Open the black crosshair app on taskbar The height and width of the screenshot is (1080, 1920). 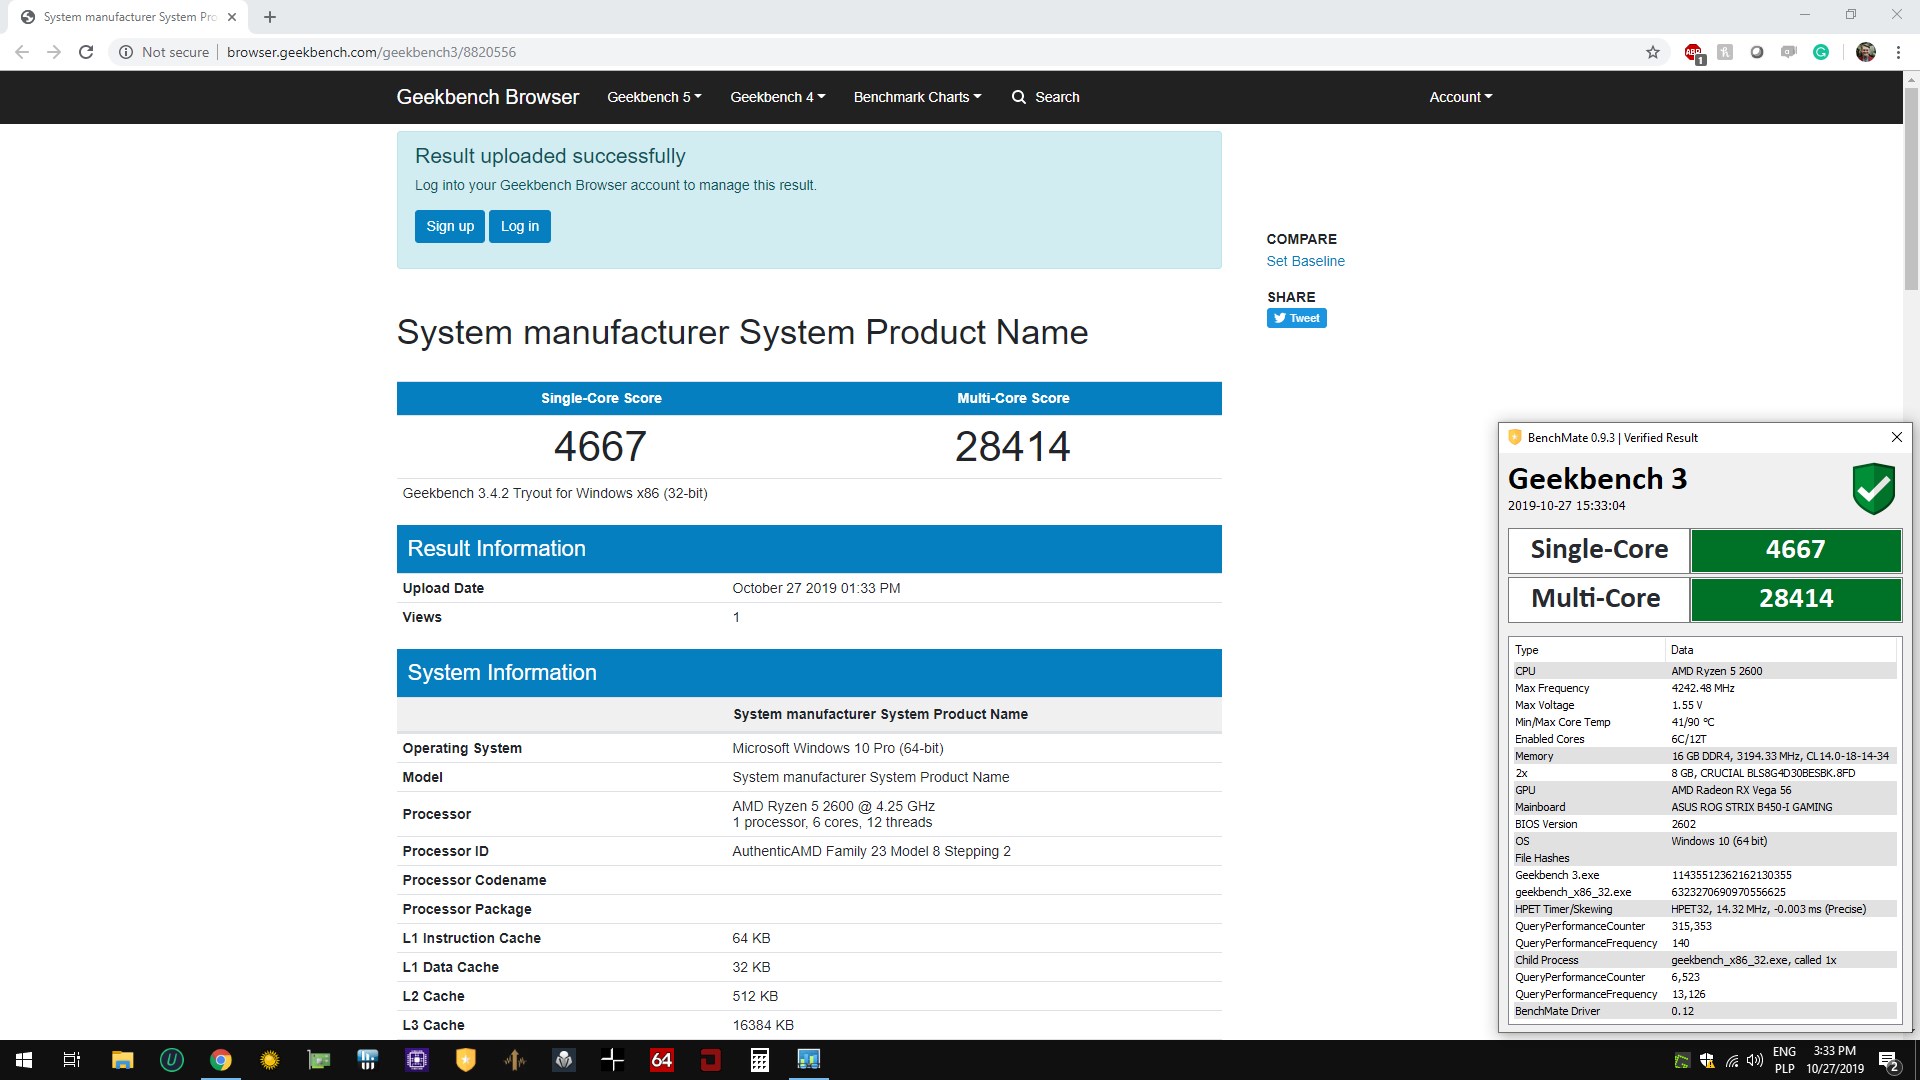point(613,1060)
